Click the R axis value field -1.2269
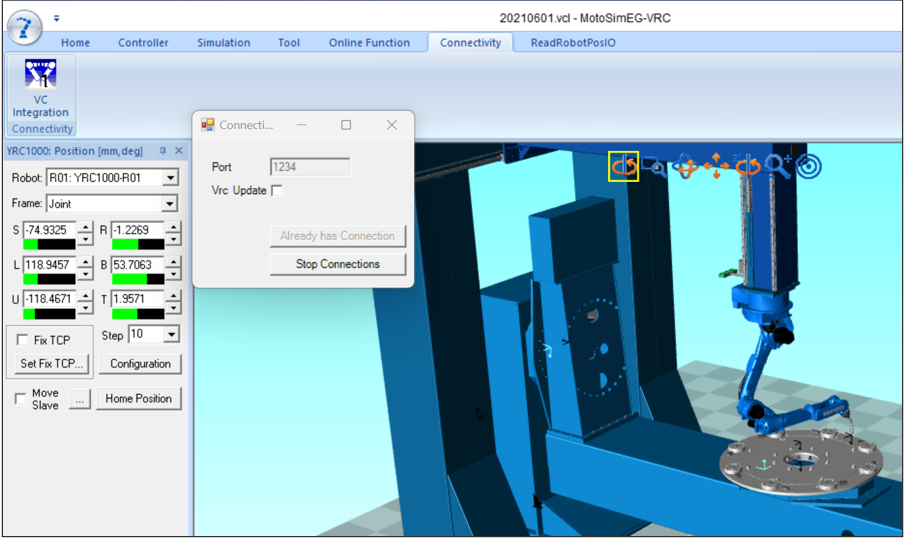 (138, 230)
